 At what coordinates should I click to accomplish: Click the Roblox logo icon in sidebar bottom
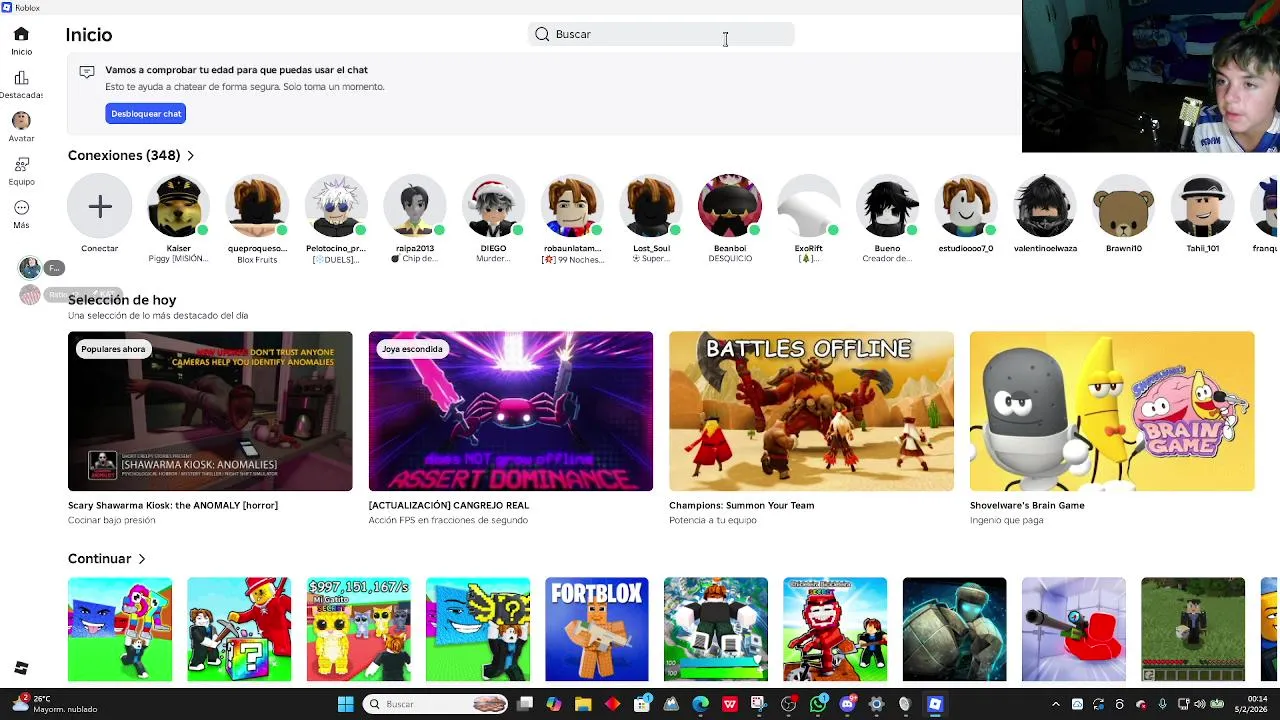(x=21, y=668)
